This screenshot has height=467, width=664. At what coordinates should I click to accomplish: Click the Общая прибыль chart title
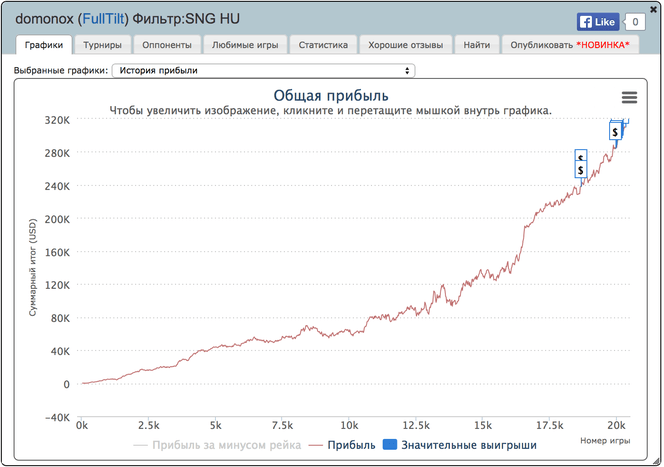pyautogui.click(x=331, y=96)
